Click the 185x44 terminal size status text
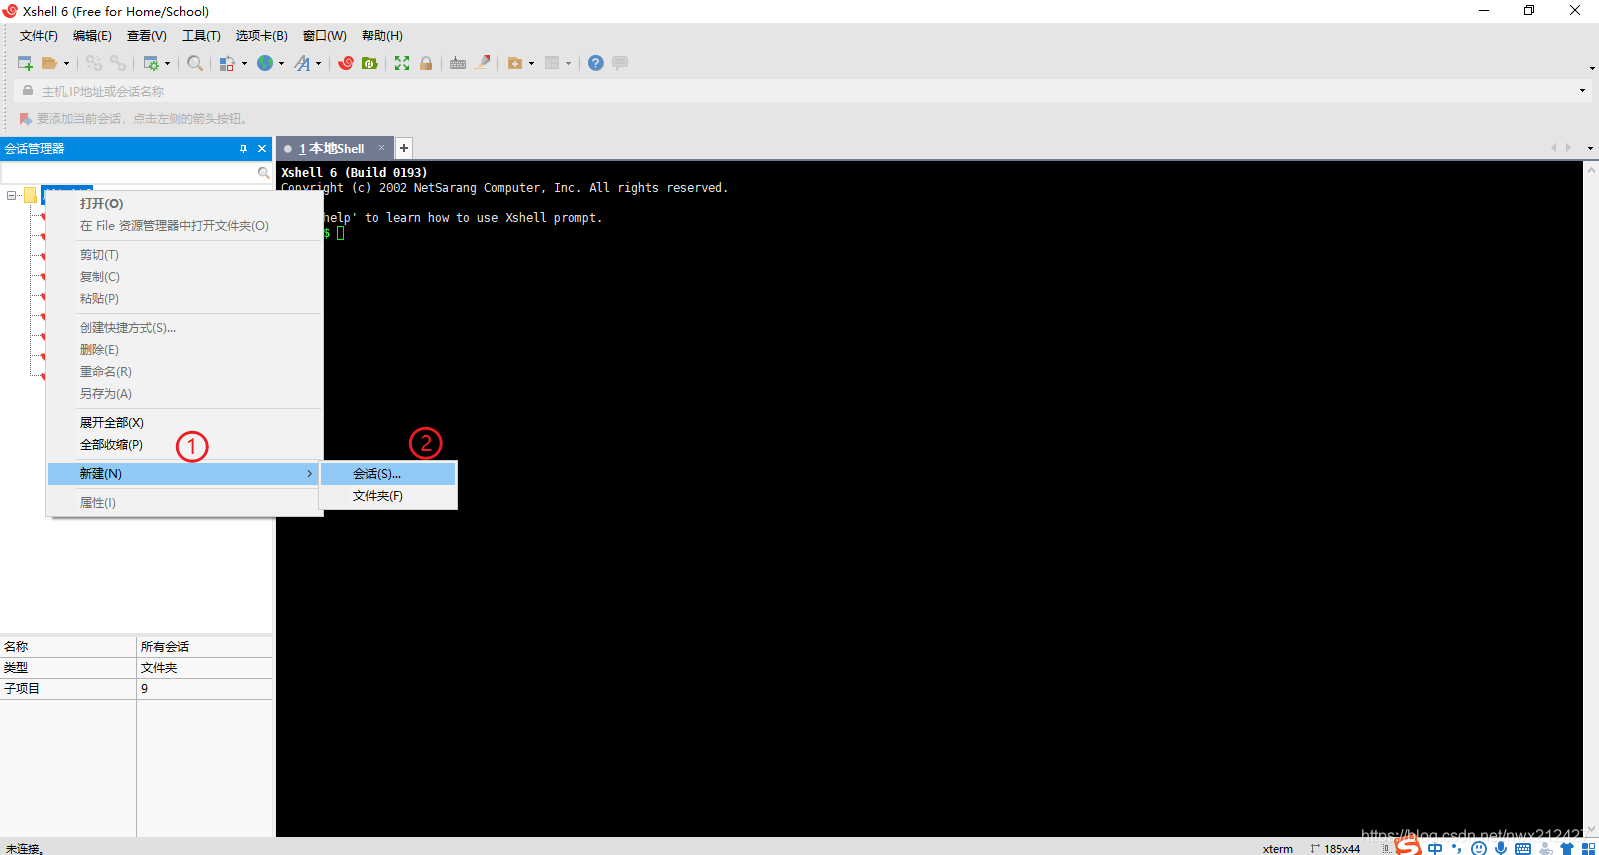The height and width of the screenshot is (855, 1599). pyautogui.click(x=1342, y=849)
